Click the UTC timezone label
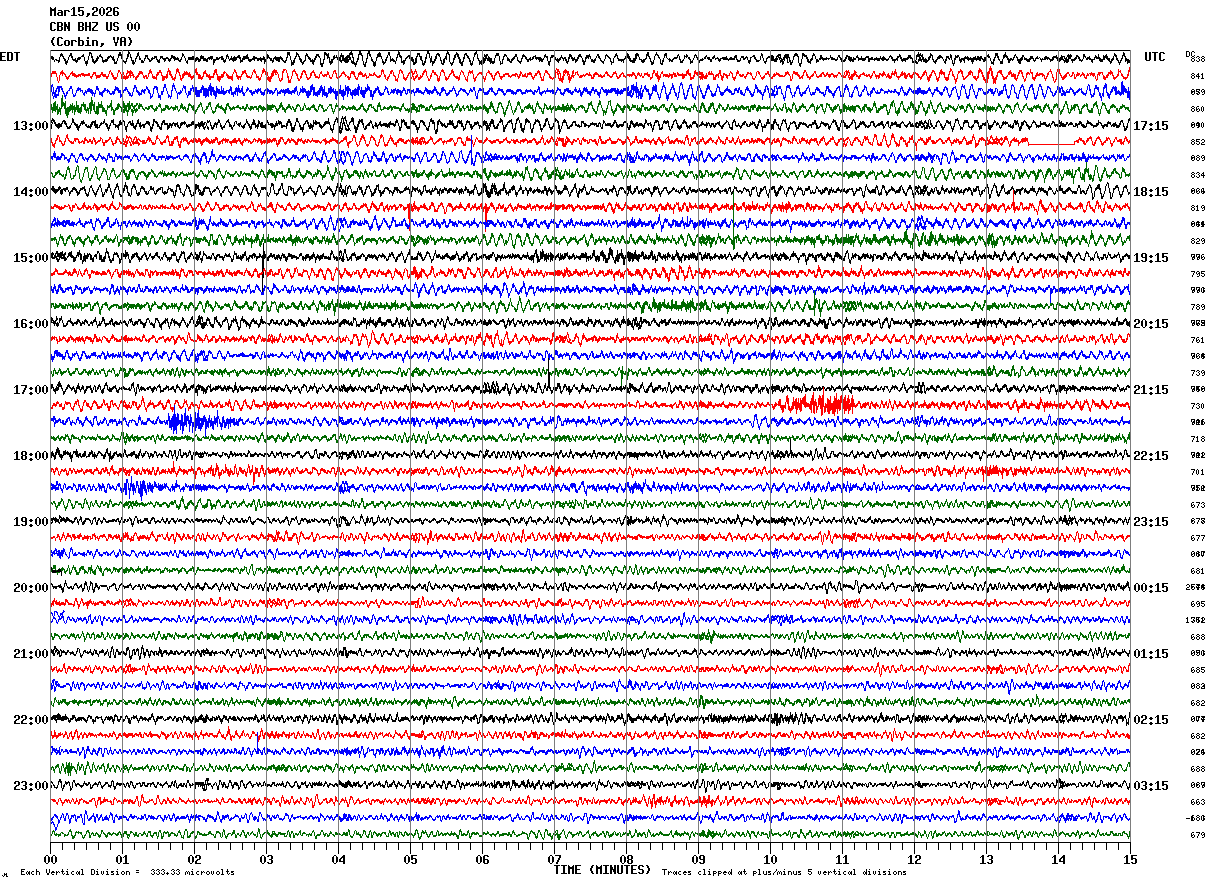This screenshot has height=886, width=1210. (1155, 57)
